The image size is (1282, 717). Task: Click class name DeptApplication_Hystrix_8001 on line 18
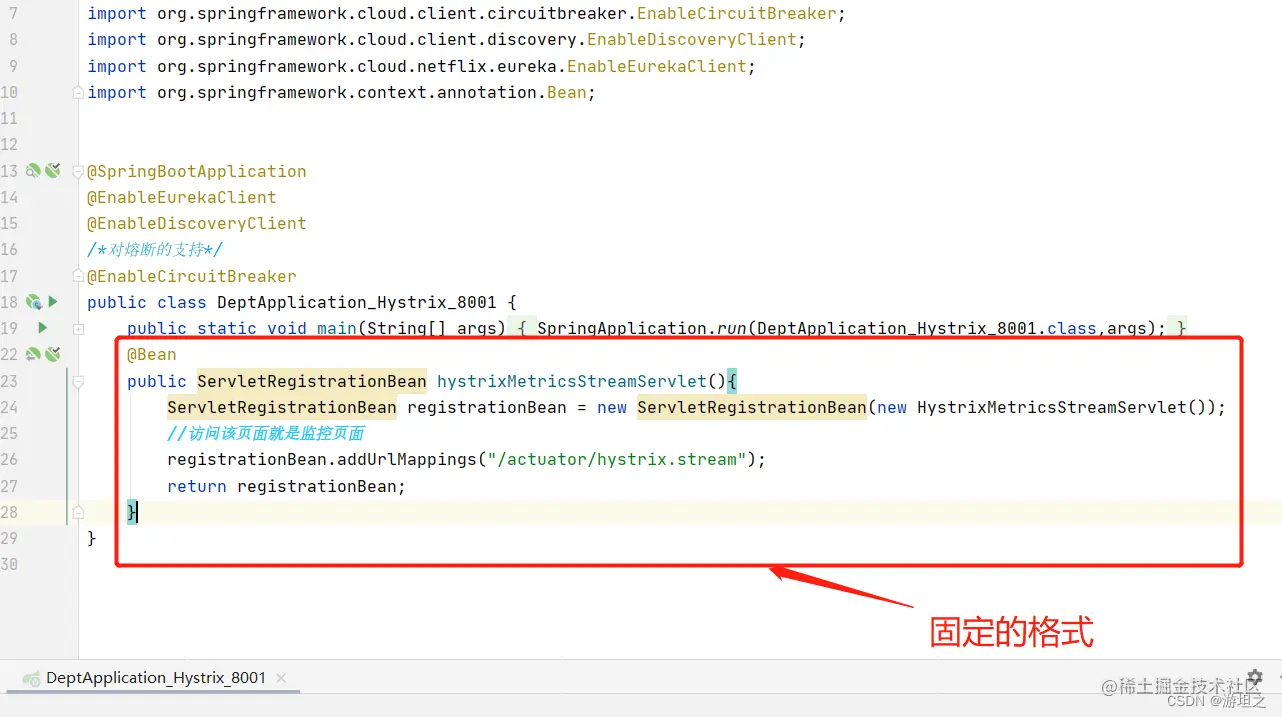(x=357, y=302)
